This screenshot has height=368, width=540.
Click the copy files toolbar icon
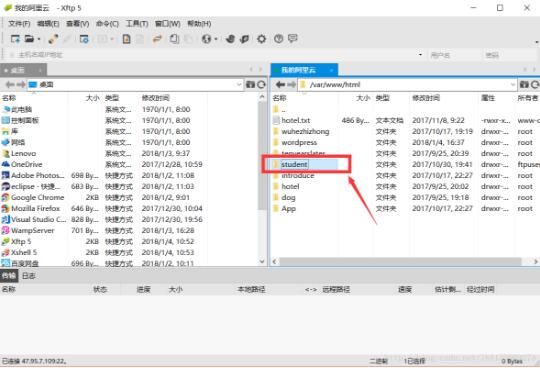click(174, 39)
